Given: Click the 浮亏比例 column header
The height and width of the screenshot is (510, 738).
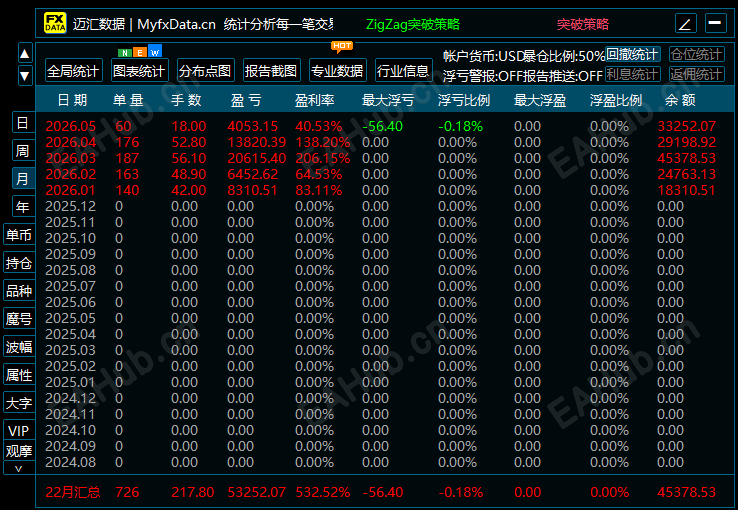Looking at the screenshot, I should (464, 100).
